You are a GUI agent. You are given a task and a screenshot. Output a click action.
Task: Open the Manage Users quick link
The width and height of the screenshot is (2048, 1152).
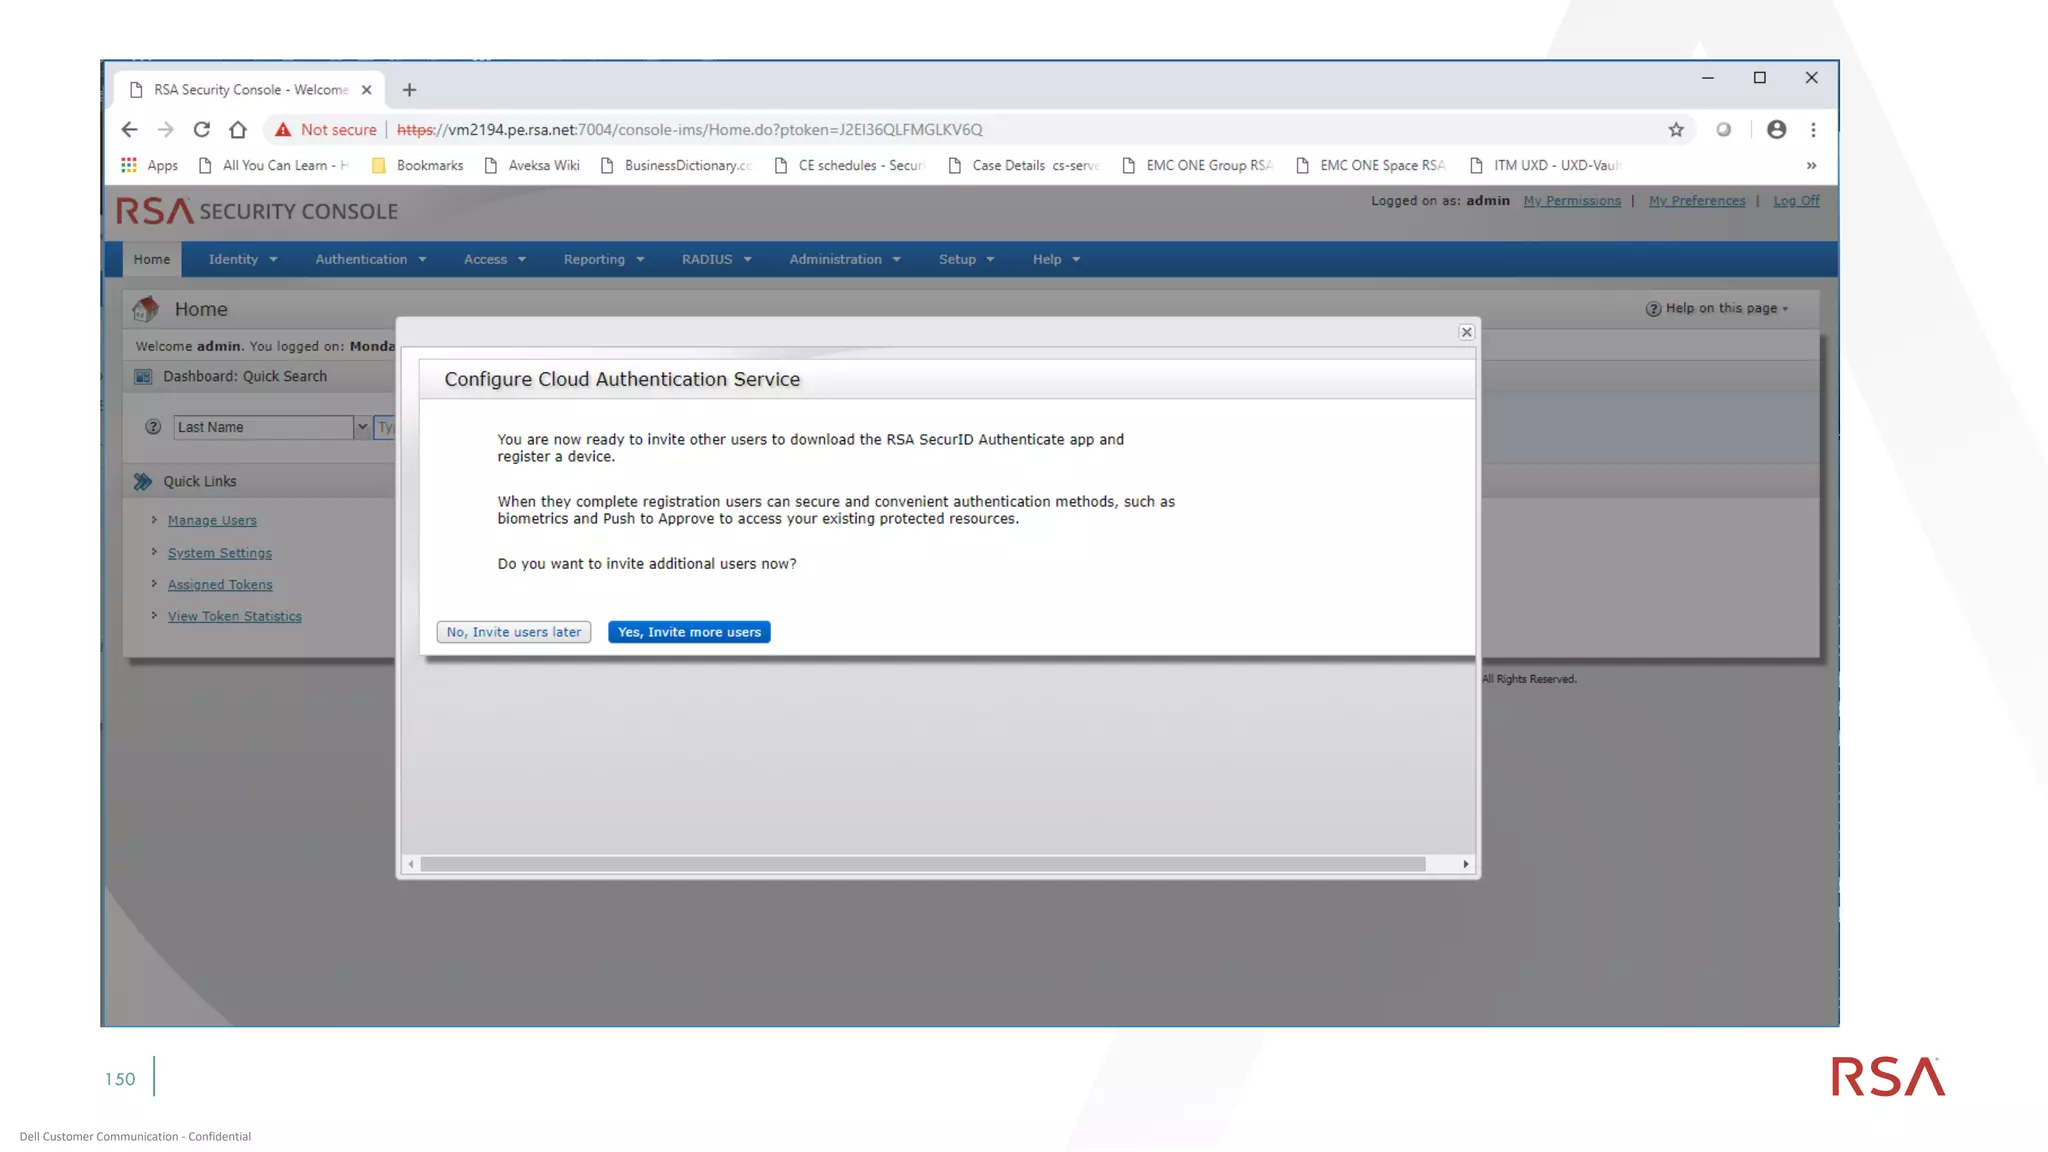(x=212, y=521)
